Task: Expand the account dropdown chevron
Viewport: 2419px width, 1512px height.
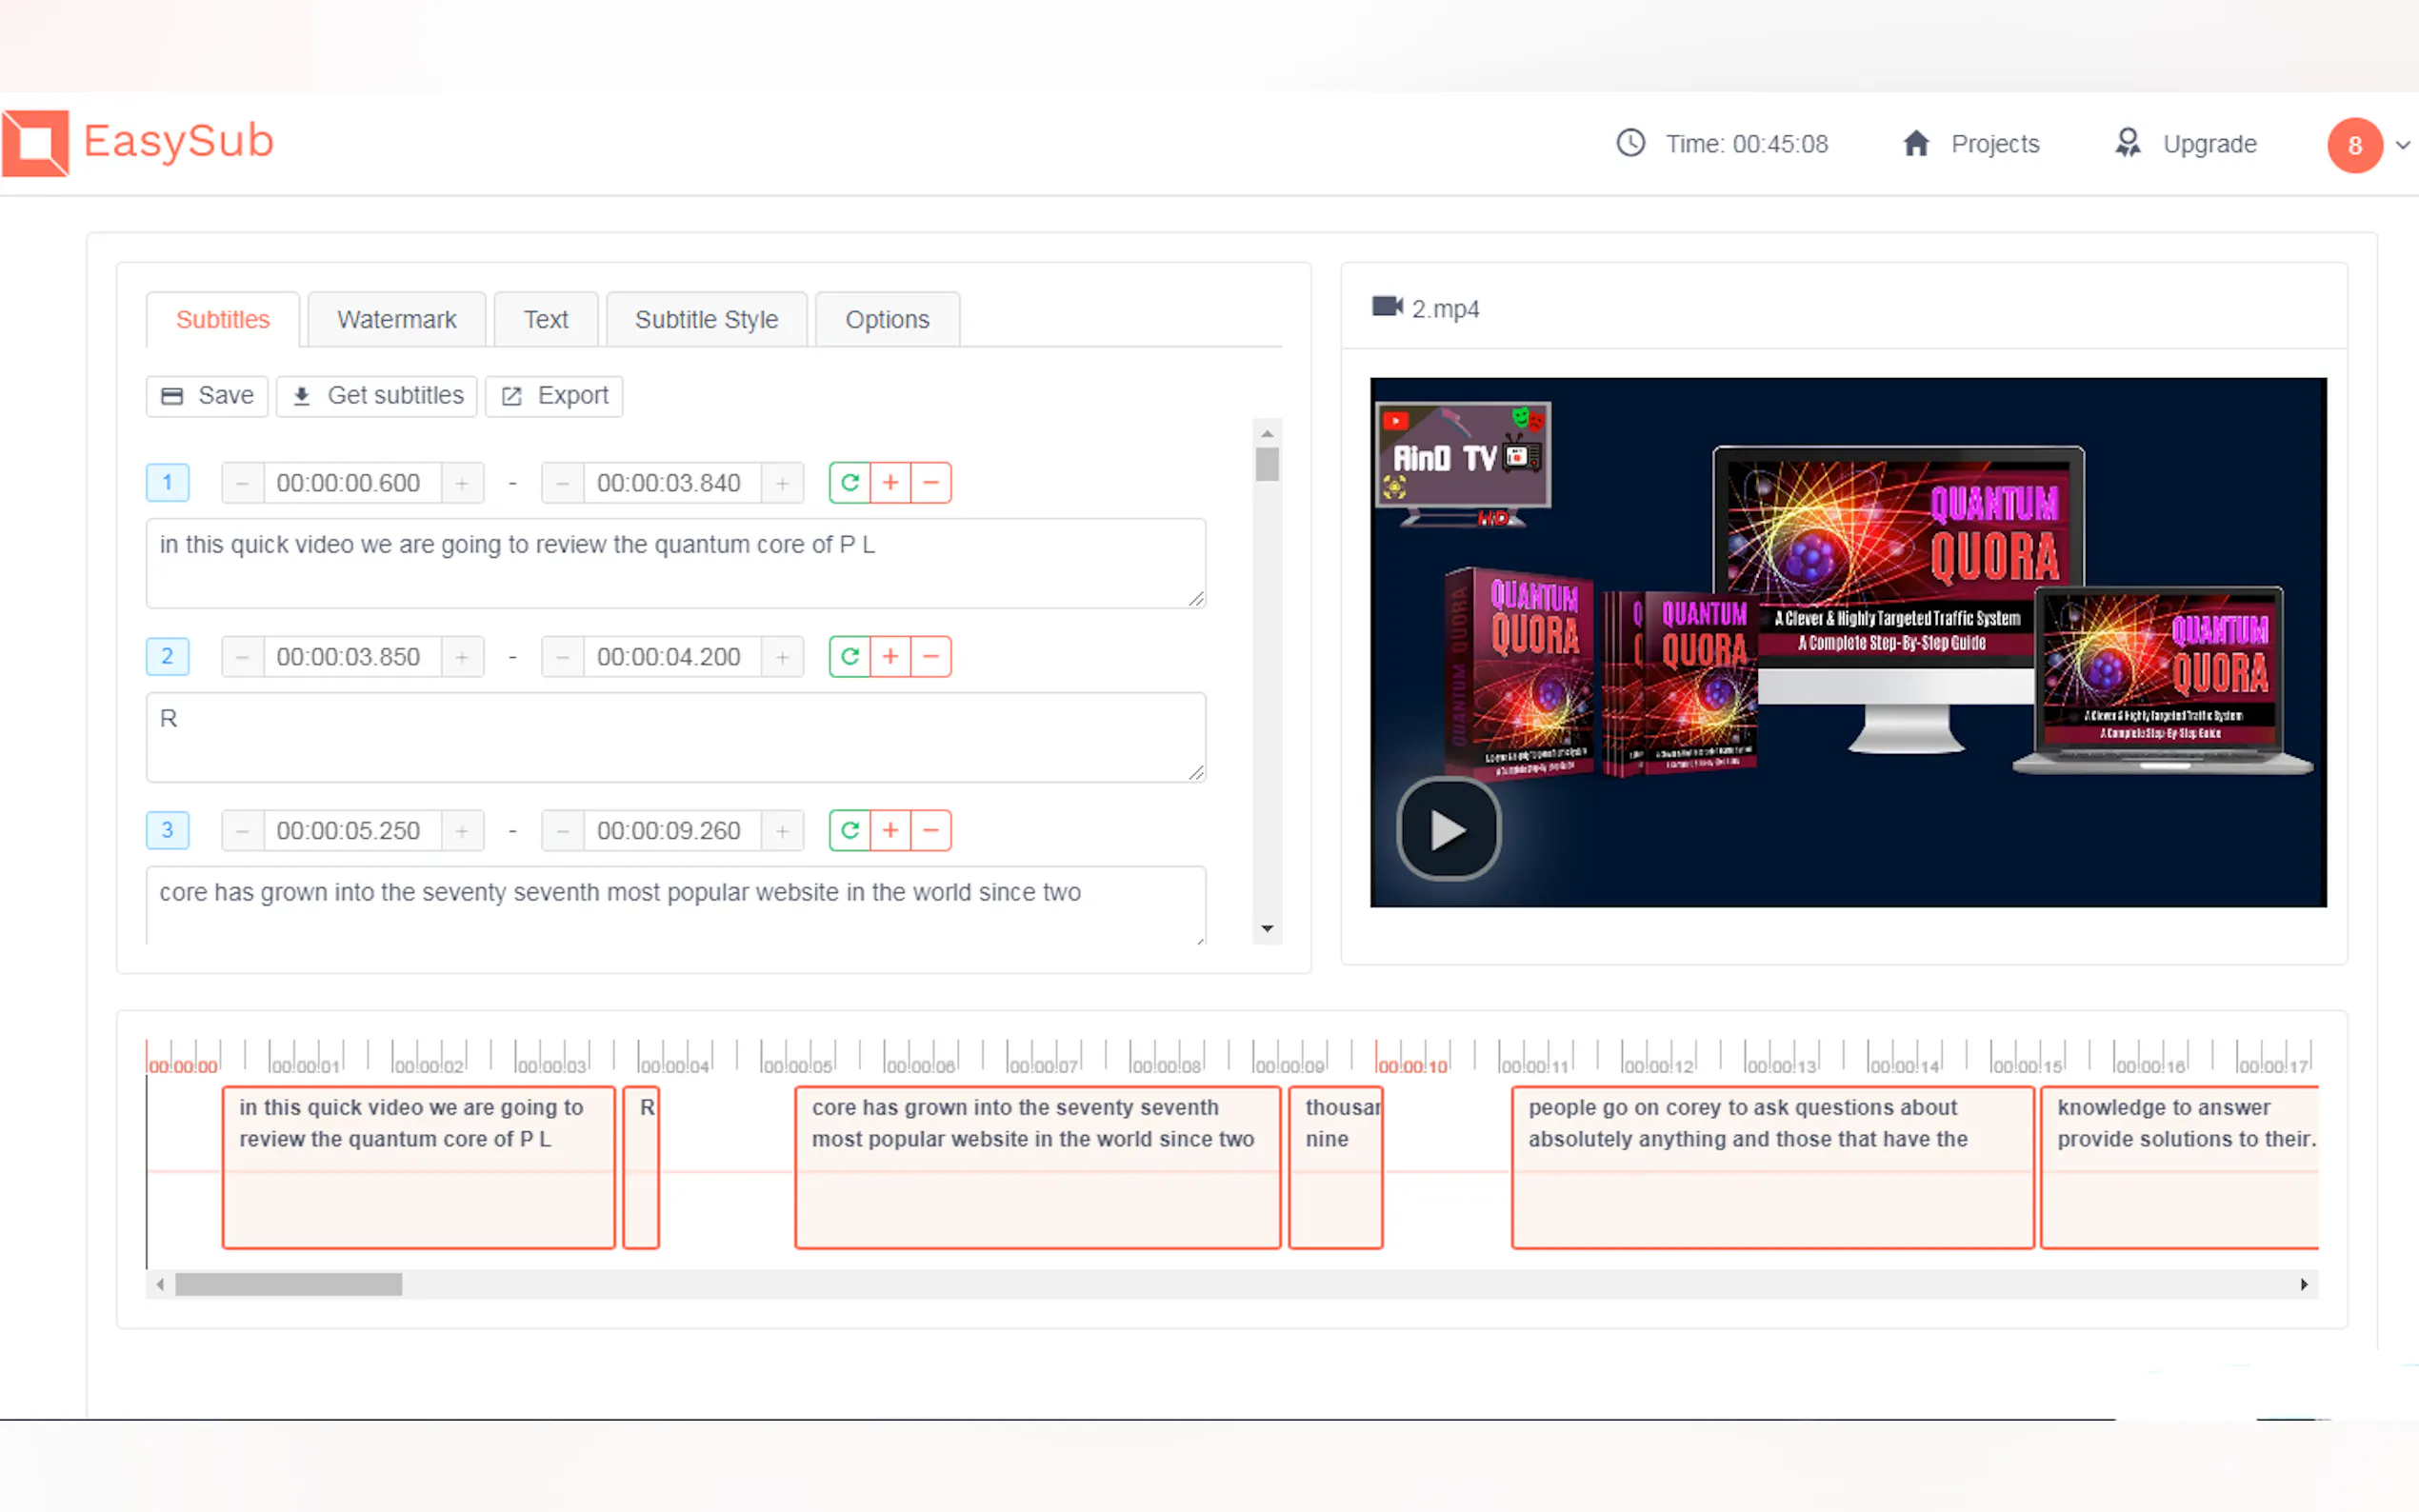Action: click(x=2402, y=146)
